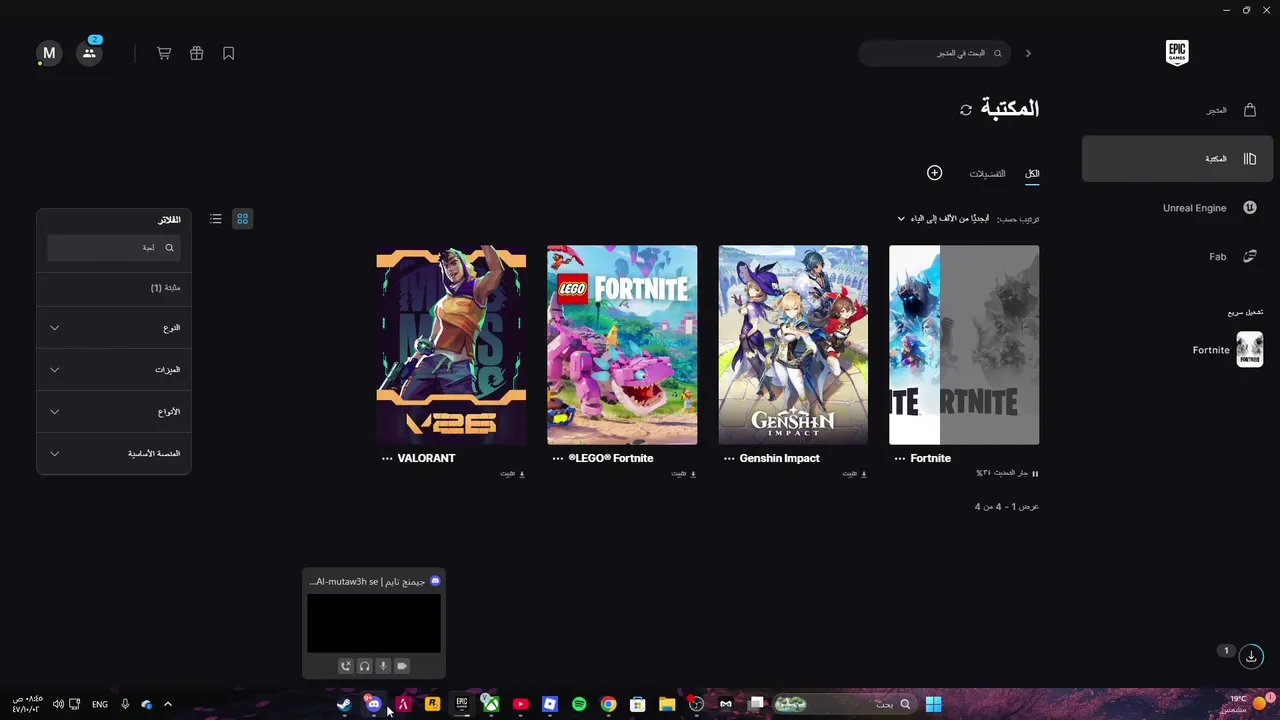Open المكتبة library in the sidebar
This screenshot has height=720, width=1280.
pyautogui.click(x=1178, y=159)
